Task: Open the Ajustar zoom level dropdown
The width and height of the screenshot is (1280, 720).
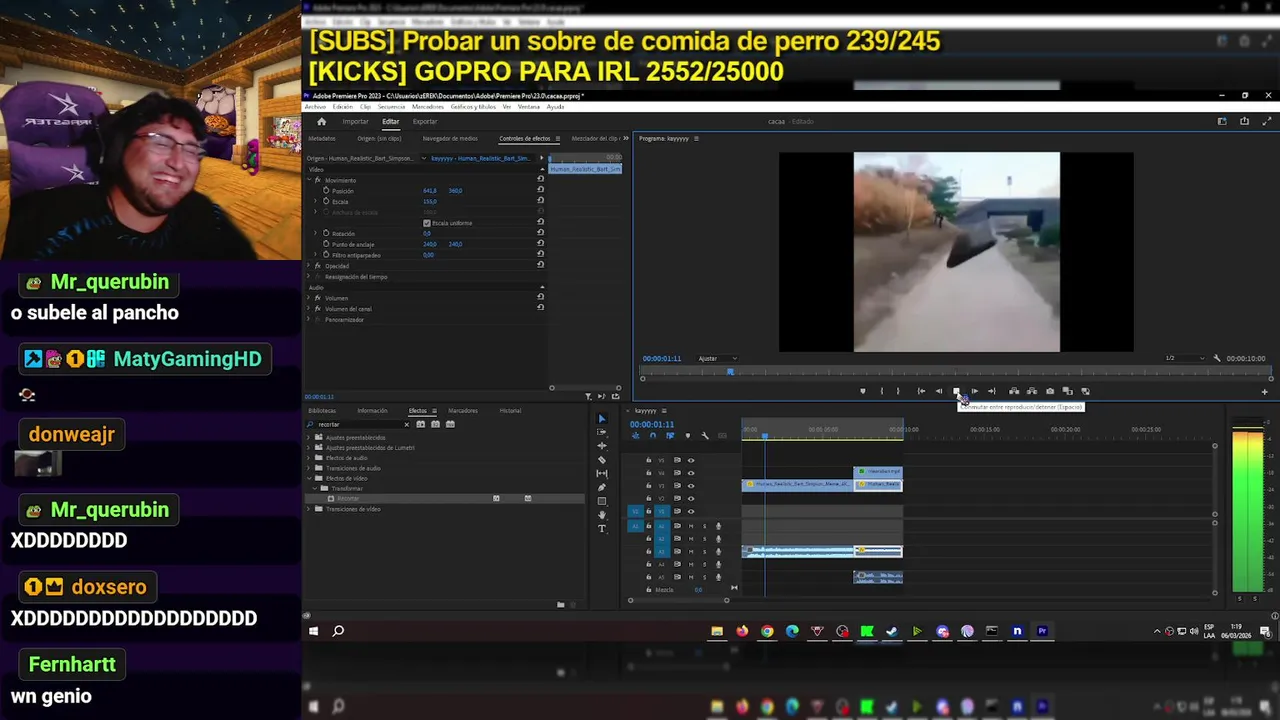Action: coord(717,358)
